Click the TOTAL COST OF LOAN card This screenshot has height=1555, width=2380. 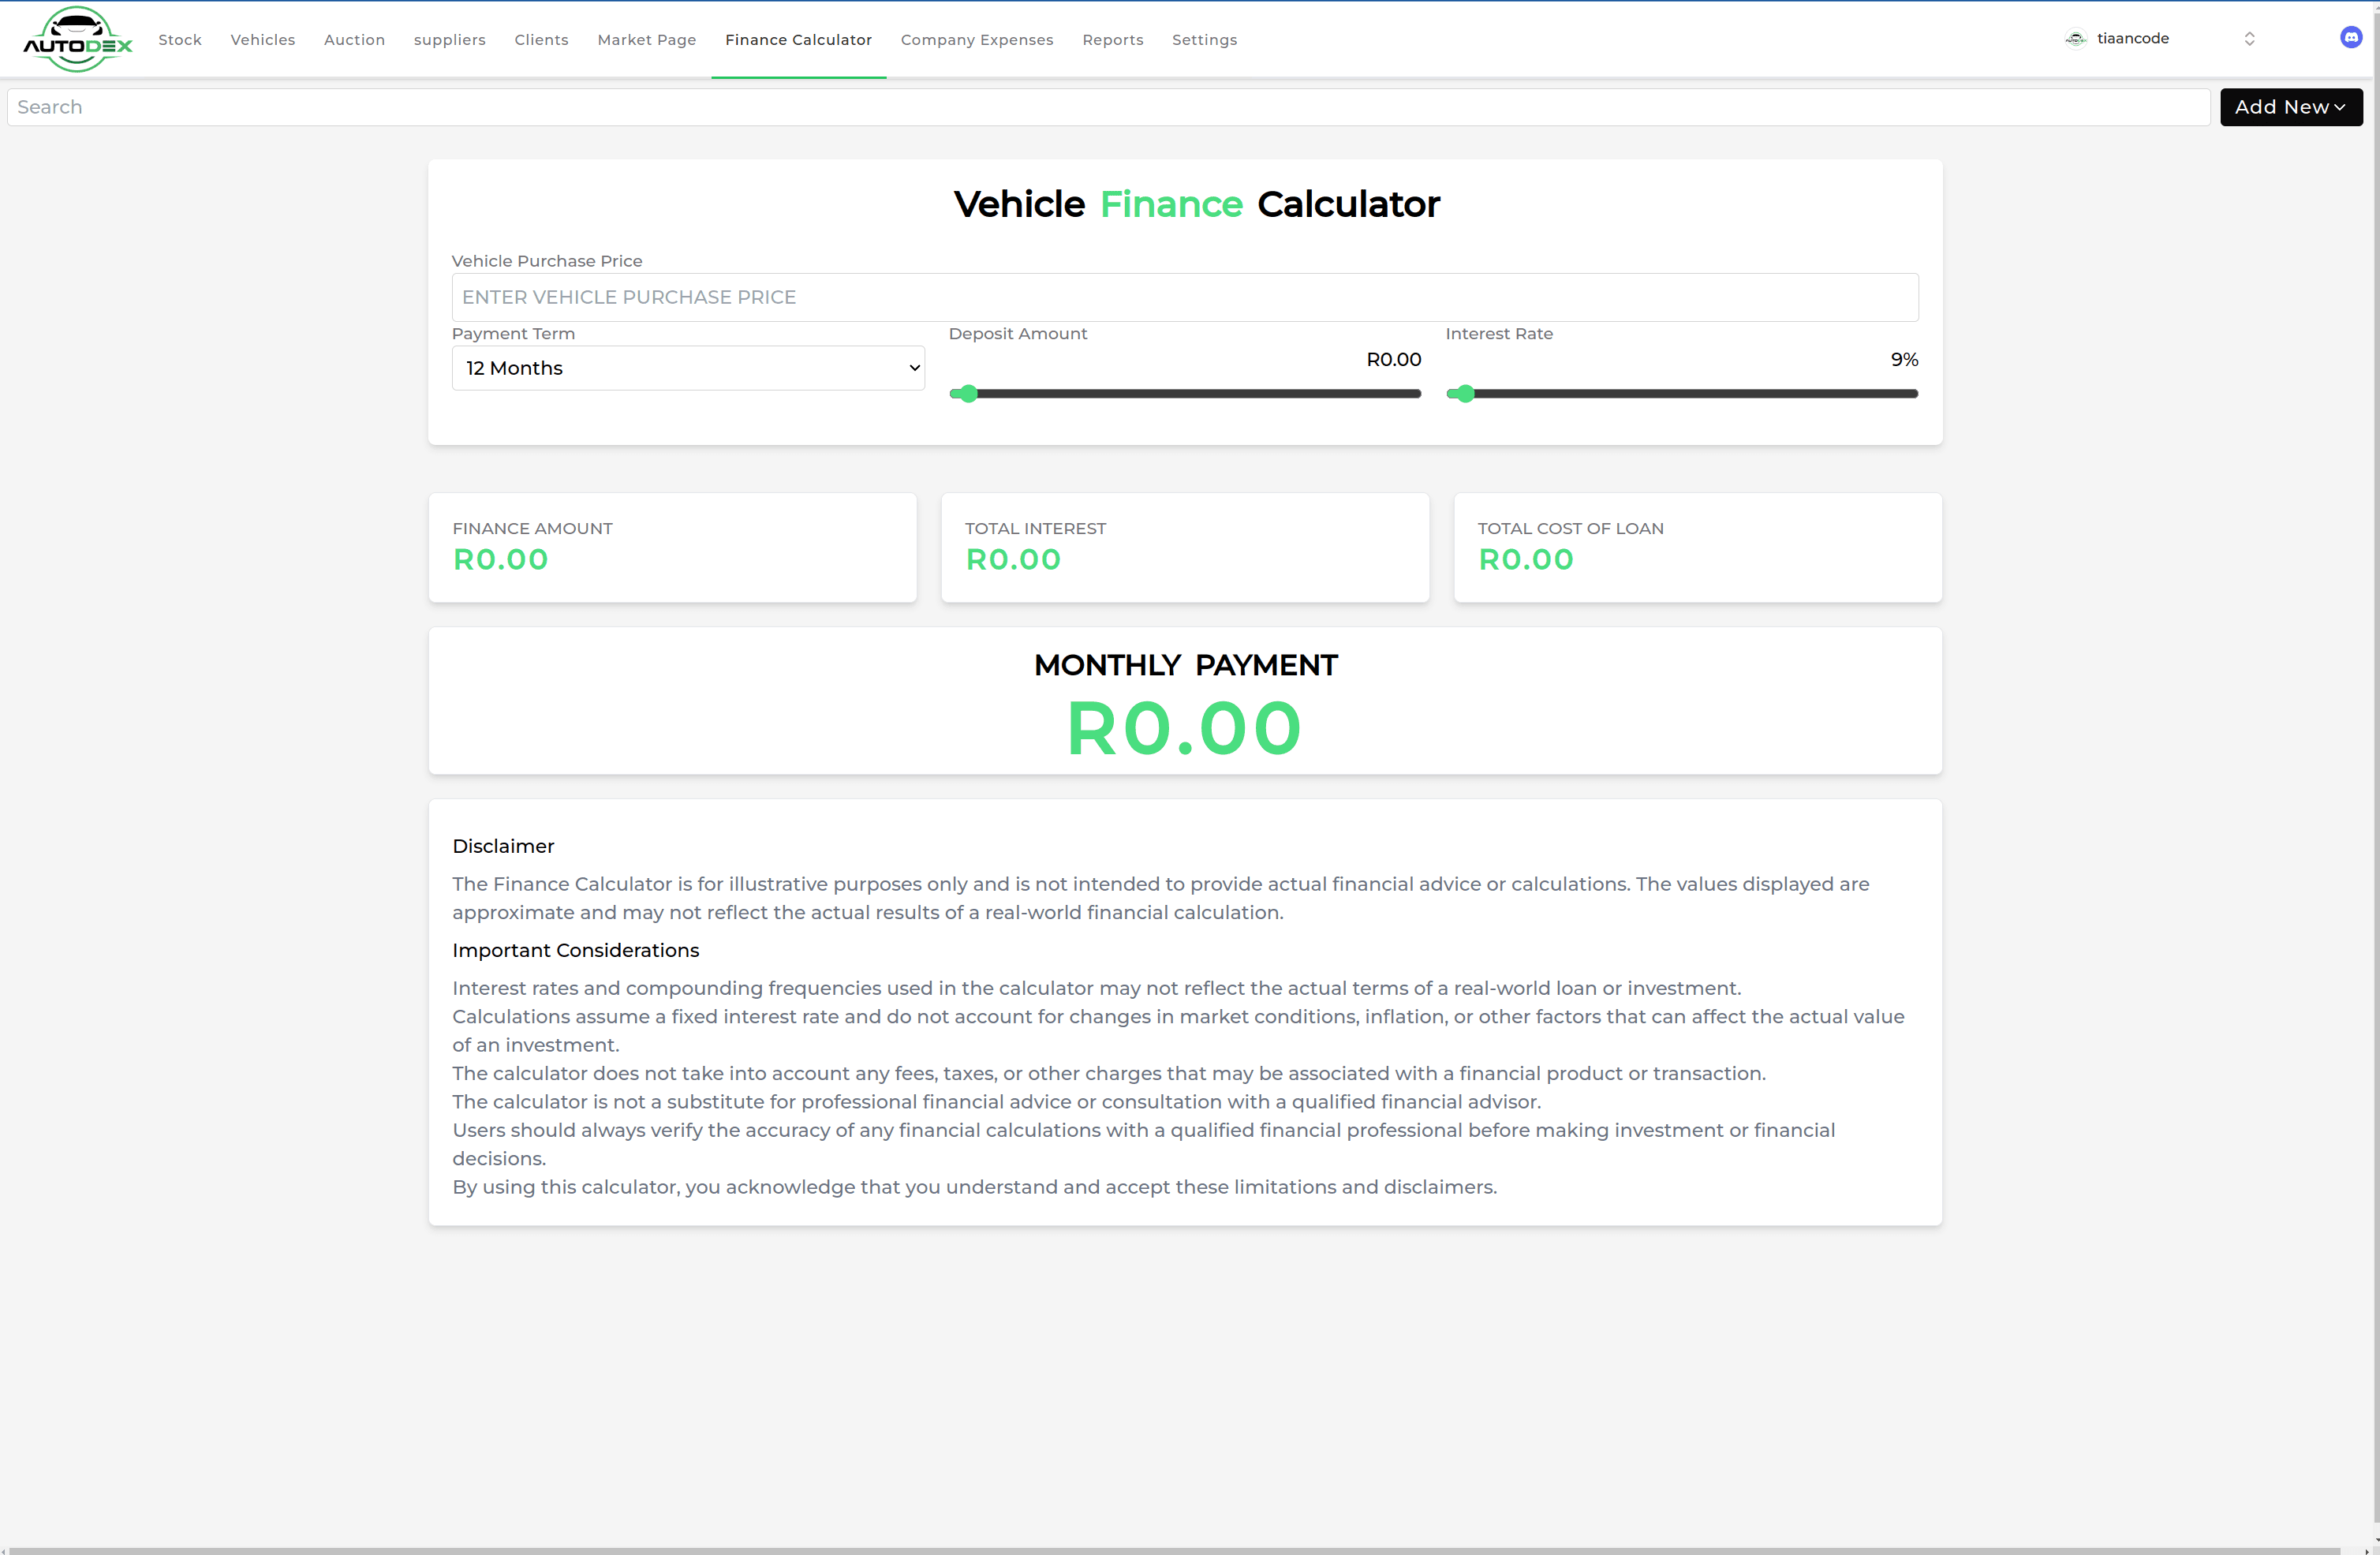pyautogui.click(x=1698, y=547)
